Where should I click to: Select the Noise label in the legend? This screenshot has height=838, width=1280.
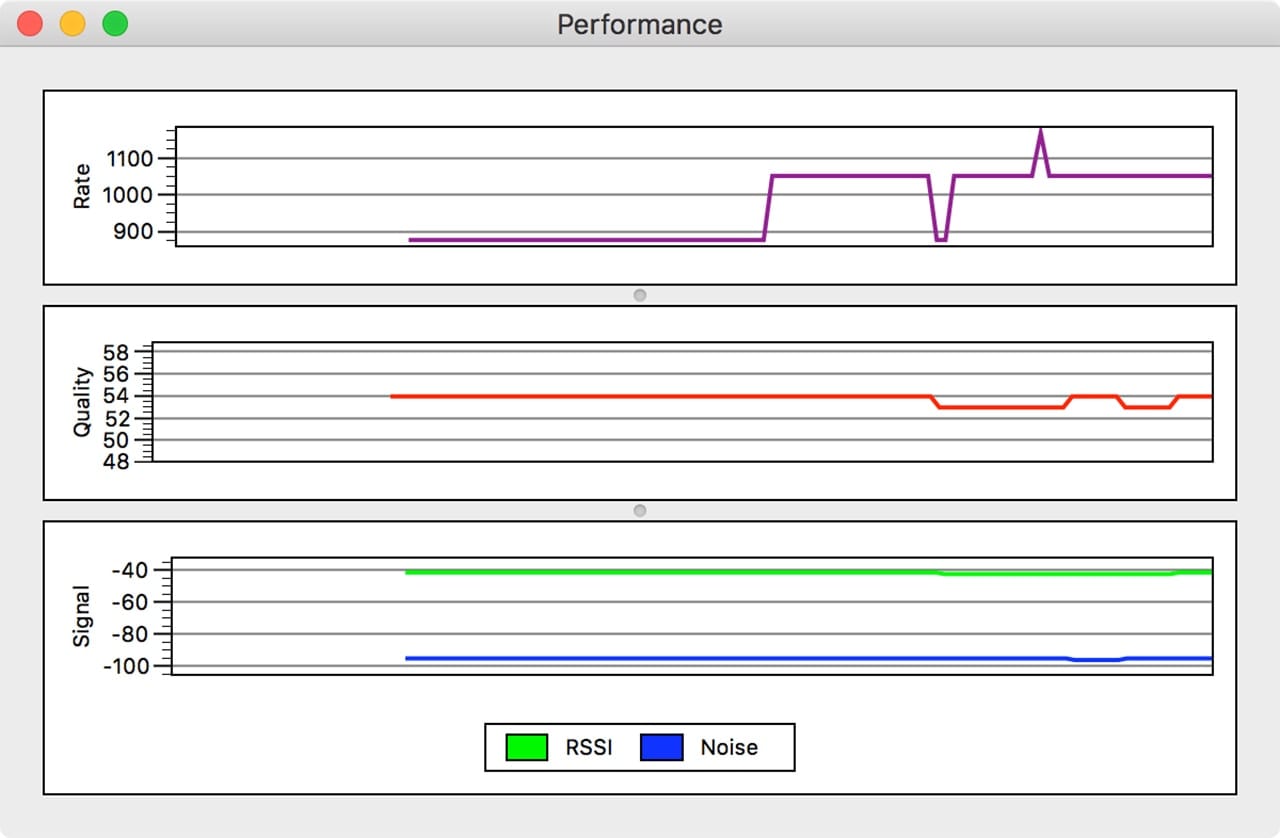click(x=728, y=747)
